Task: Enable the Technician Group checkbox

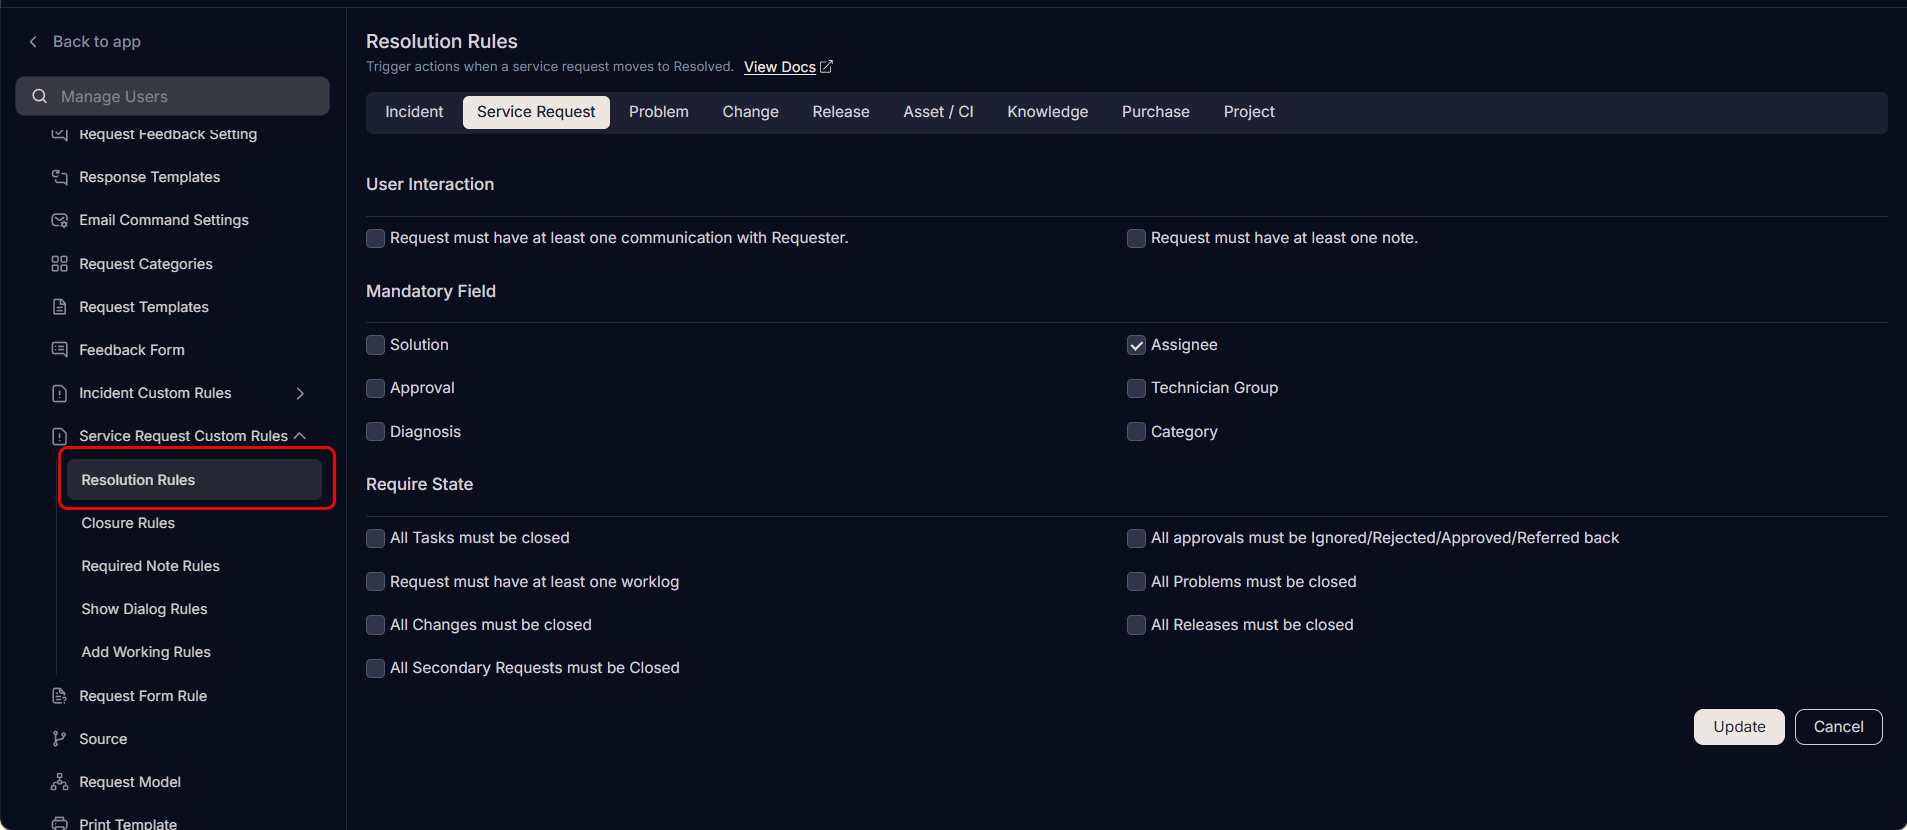Action: 1136,388
